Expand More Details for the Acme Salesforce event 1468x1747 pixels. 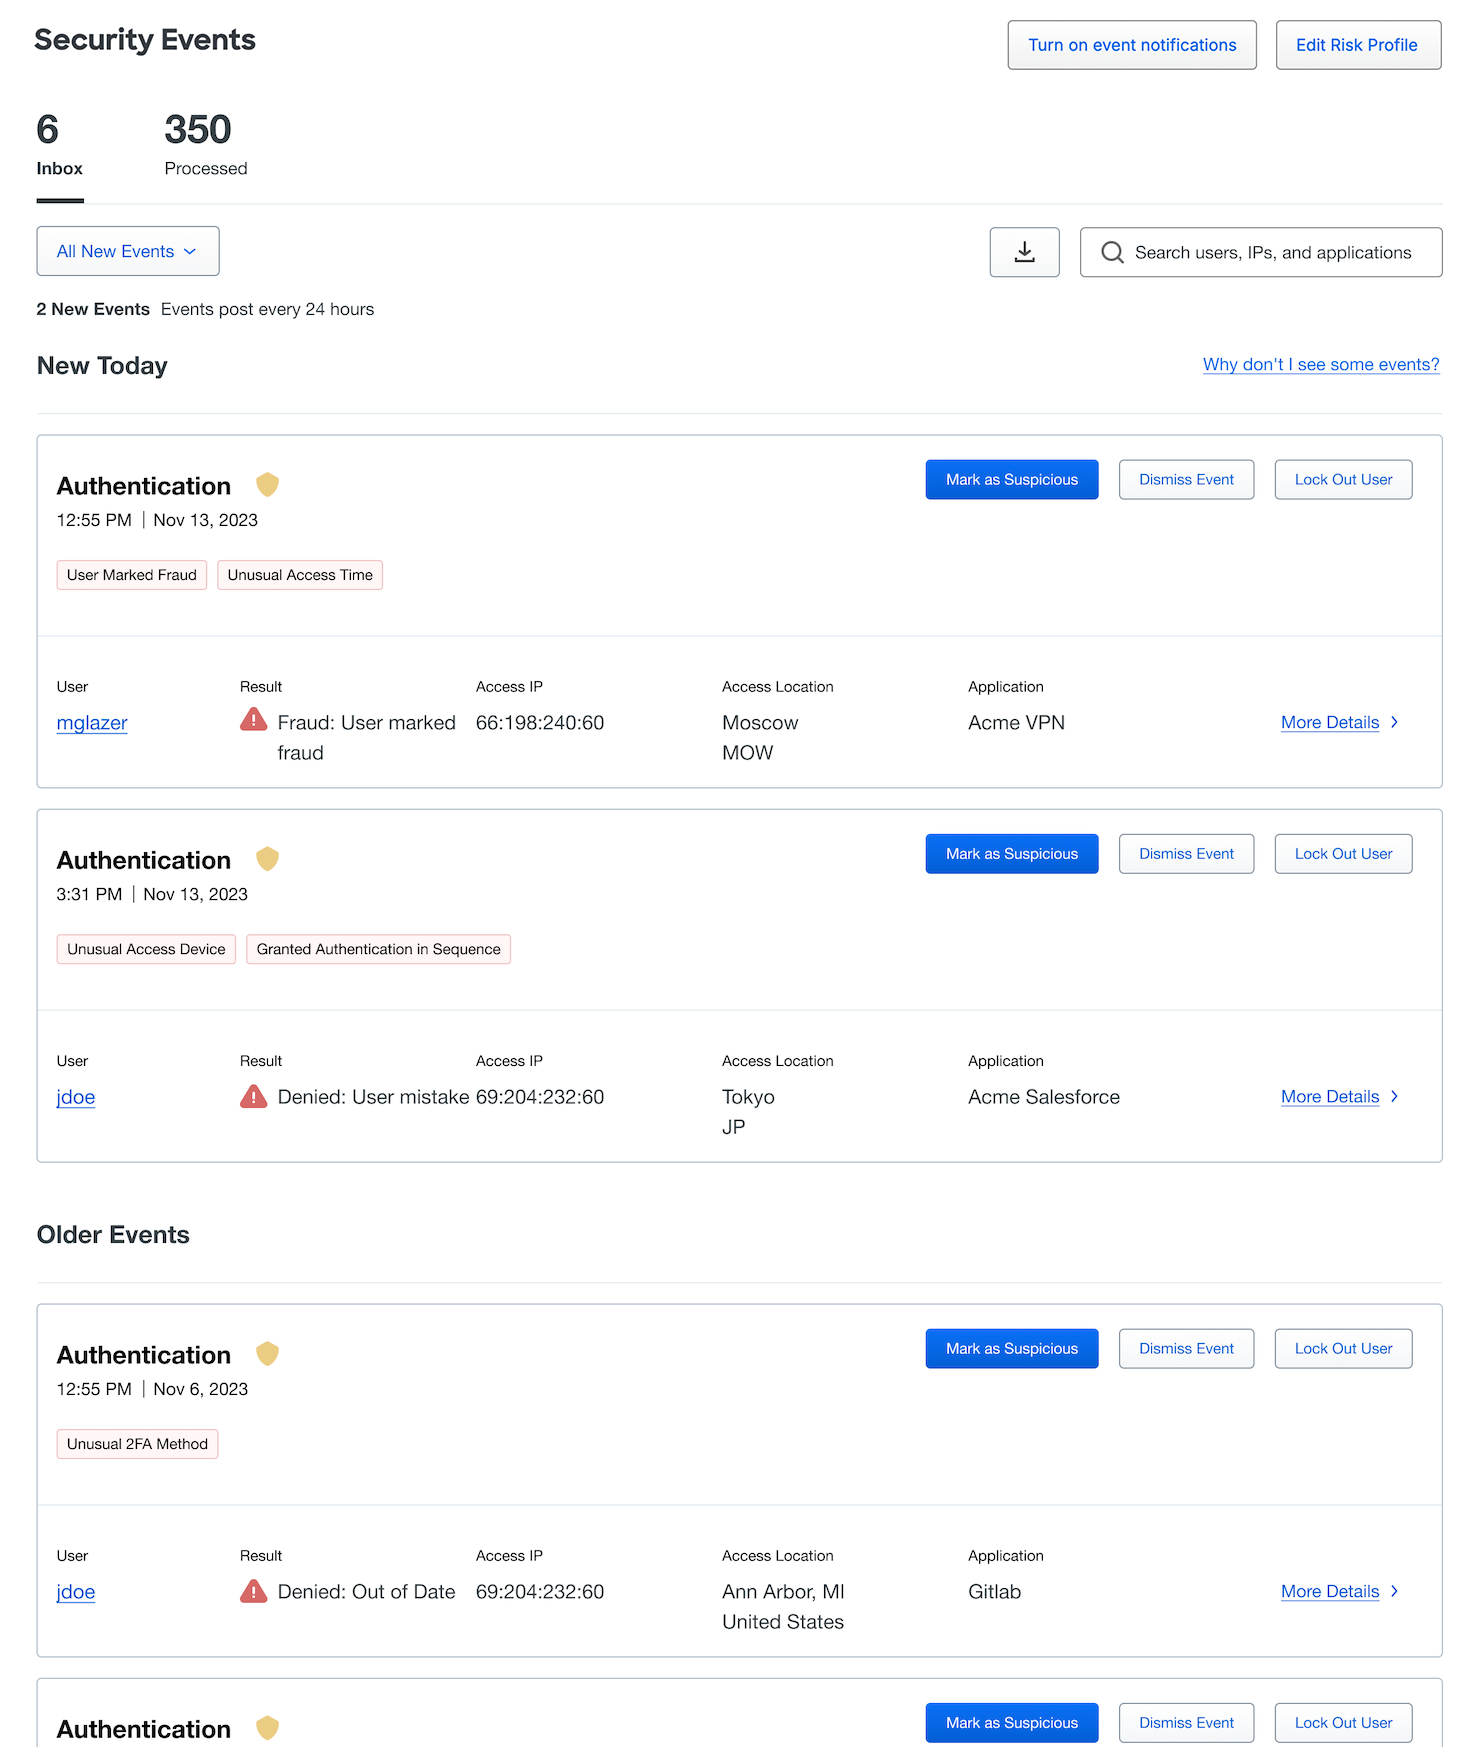pos(1330,1096)
